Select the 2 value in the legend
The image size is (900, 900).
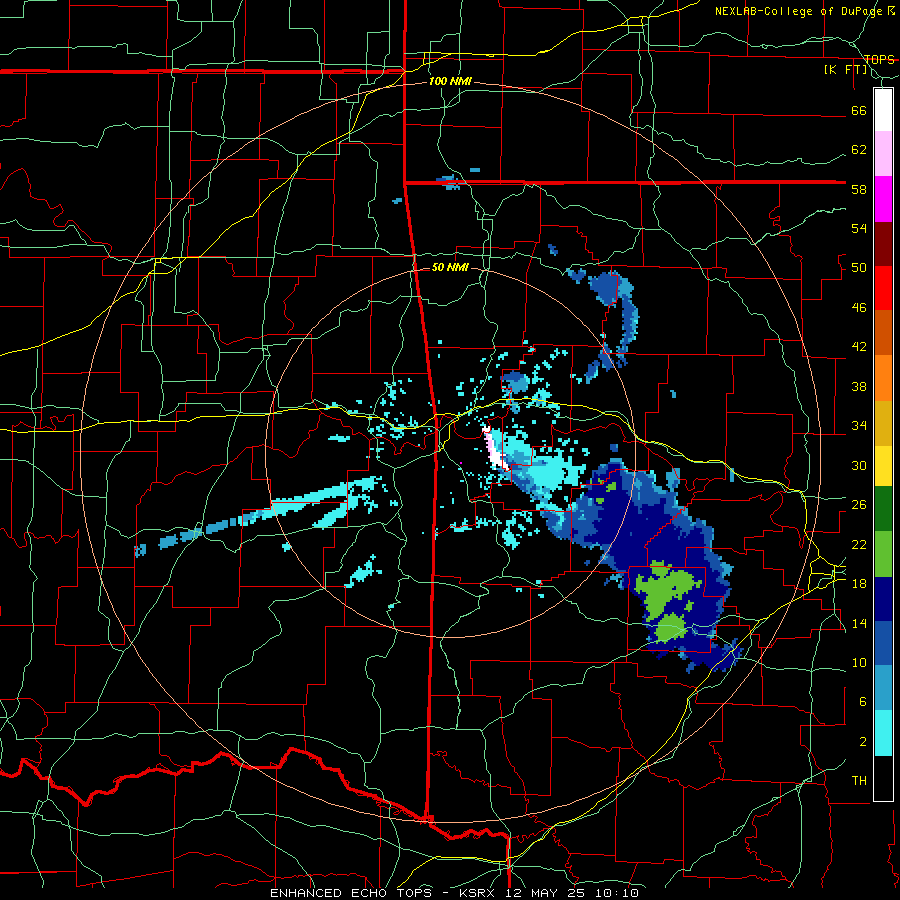tap(863, 742)
